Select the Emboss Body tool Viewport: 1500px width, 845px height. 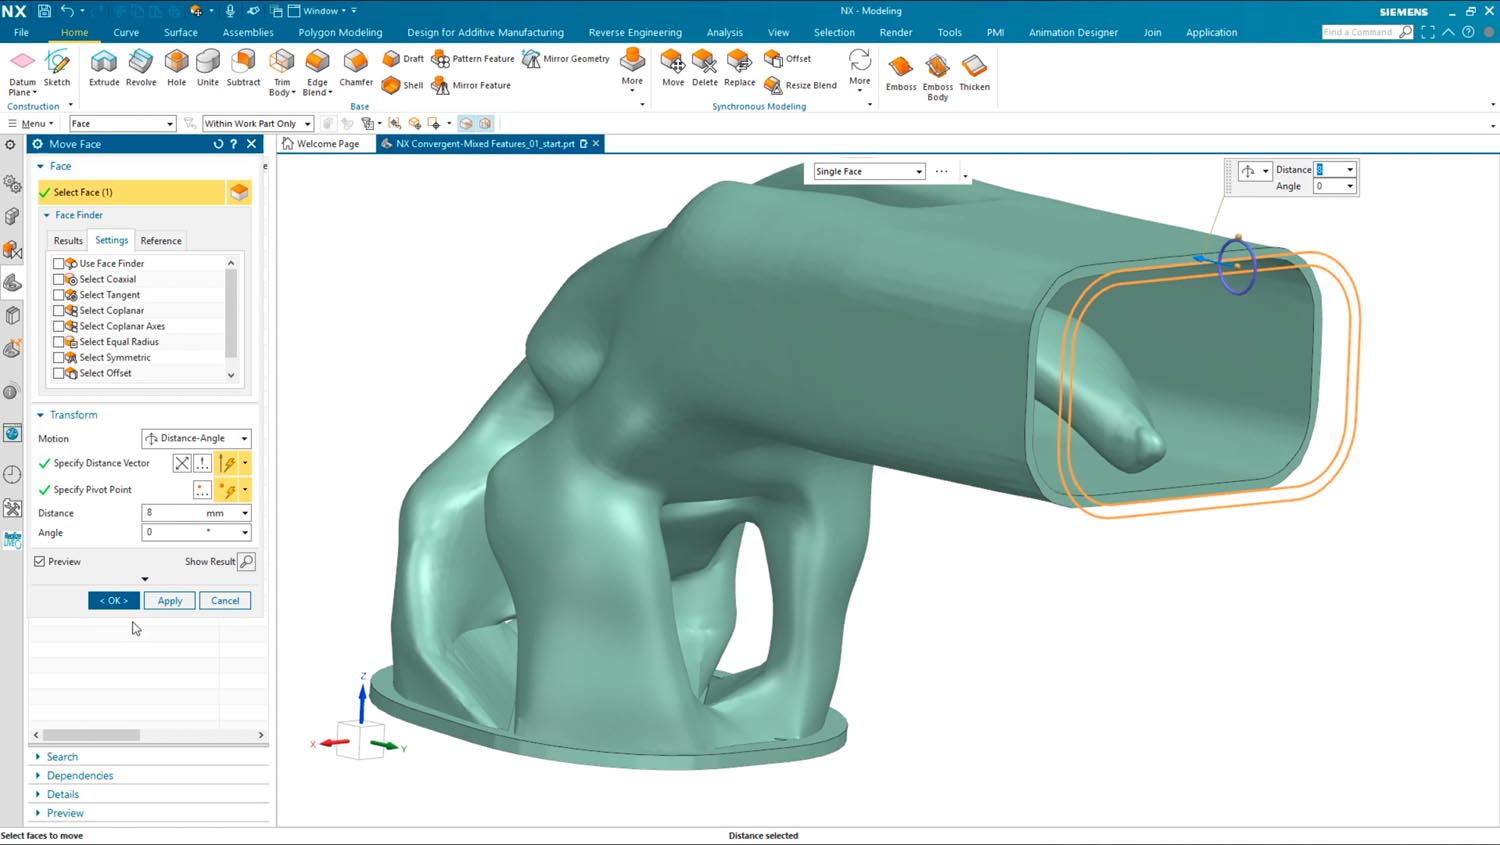pyautogui.click(x=937, y=74)
